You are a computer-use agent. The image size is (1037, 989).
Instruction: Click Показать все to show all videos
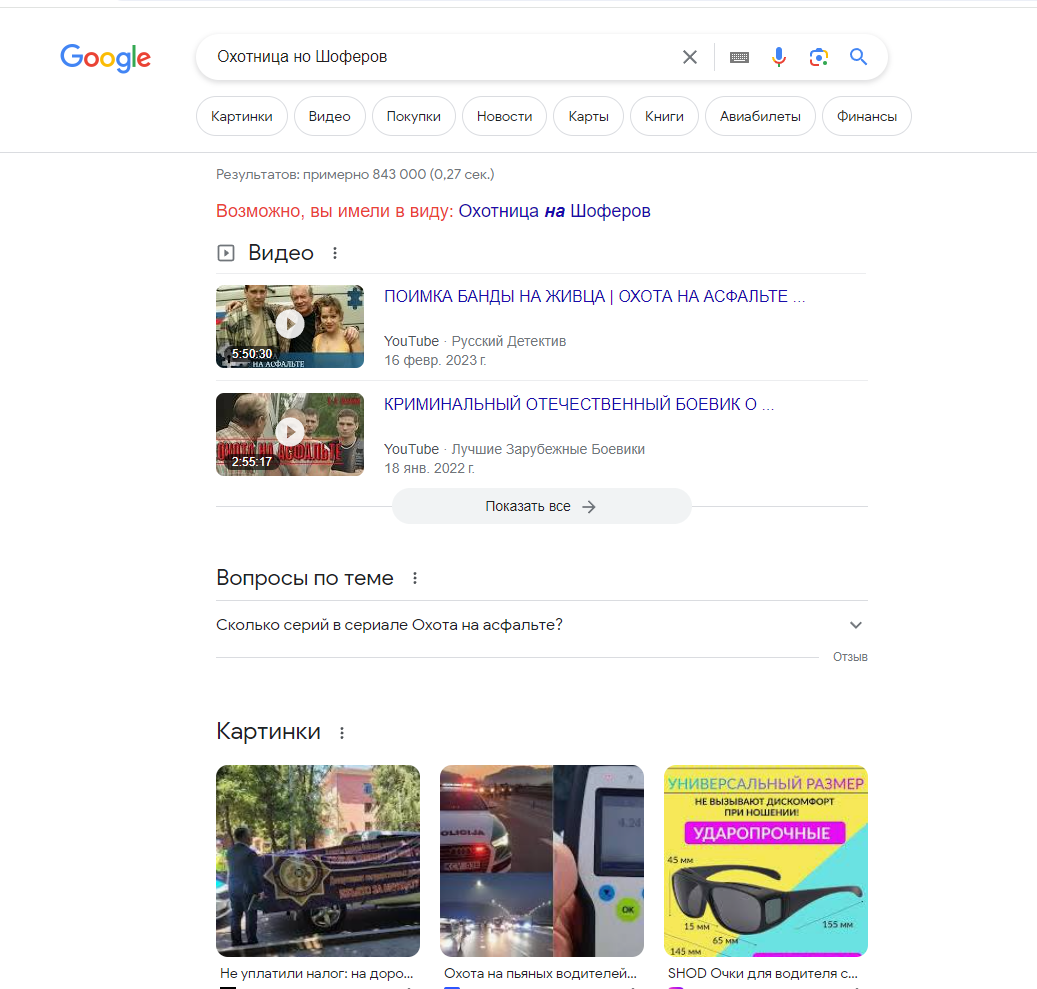click(542, 506)
